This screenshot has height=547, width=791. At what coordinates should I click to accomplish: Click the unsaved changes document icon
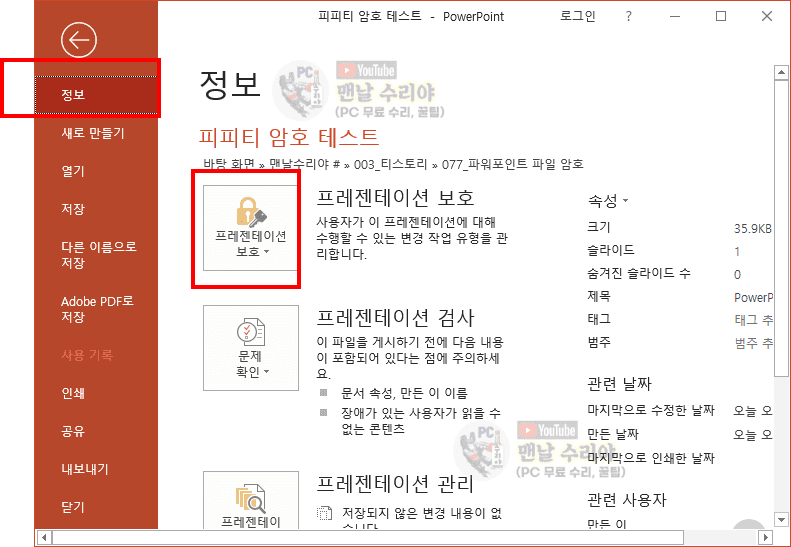pyautogui.click(x=324, y=513)
